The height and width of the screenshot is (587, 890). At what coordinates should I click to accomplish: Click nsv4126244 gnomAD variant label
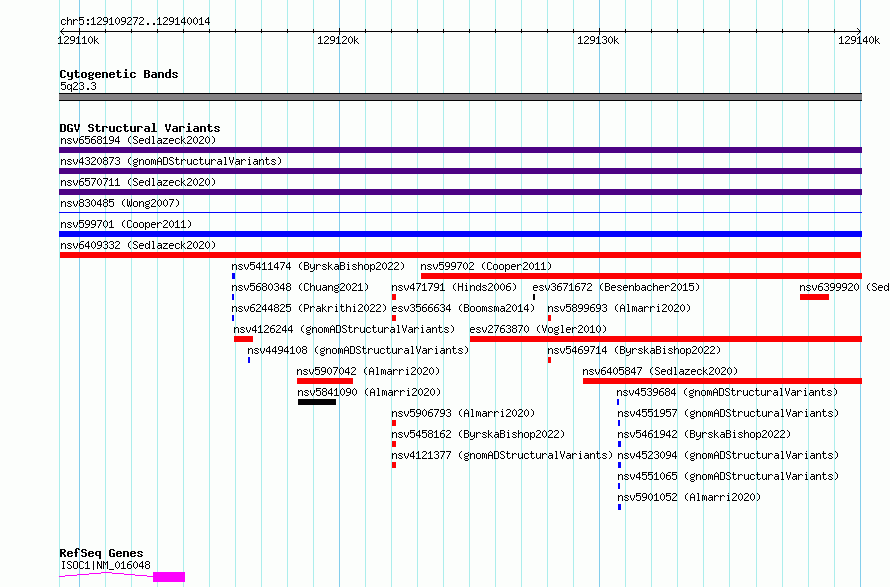344,329
